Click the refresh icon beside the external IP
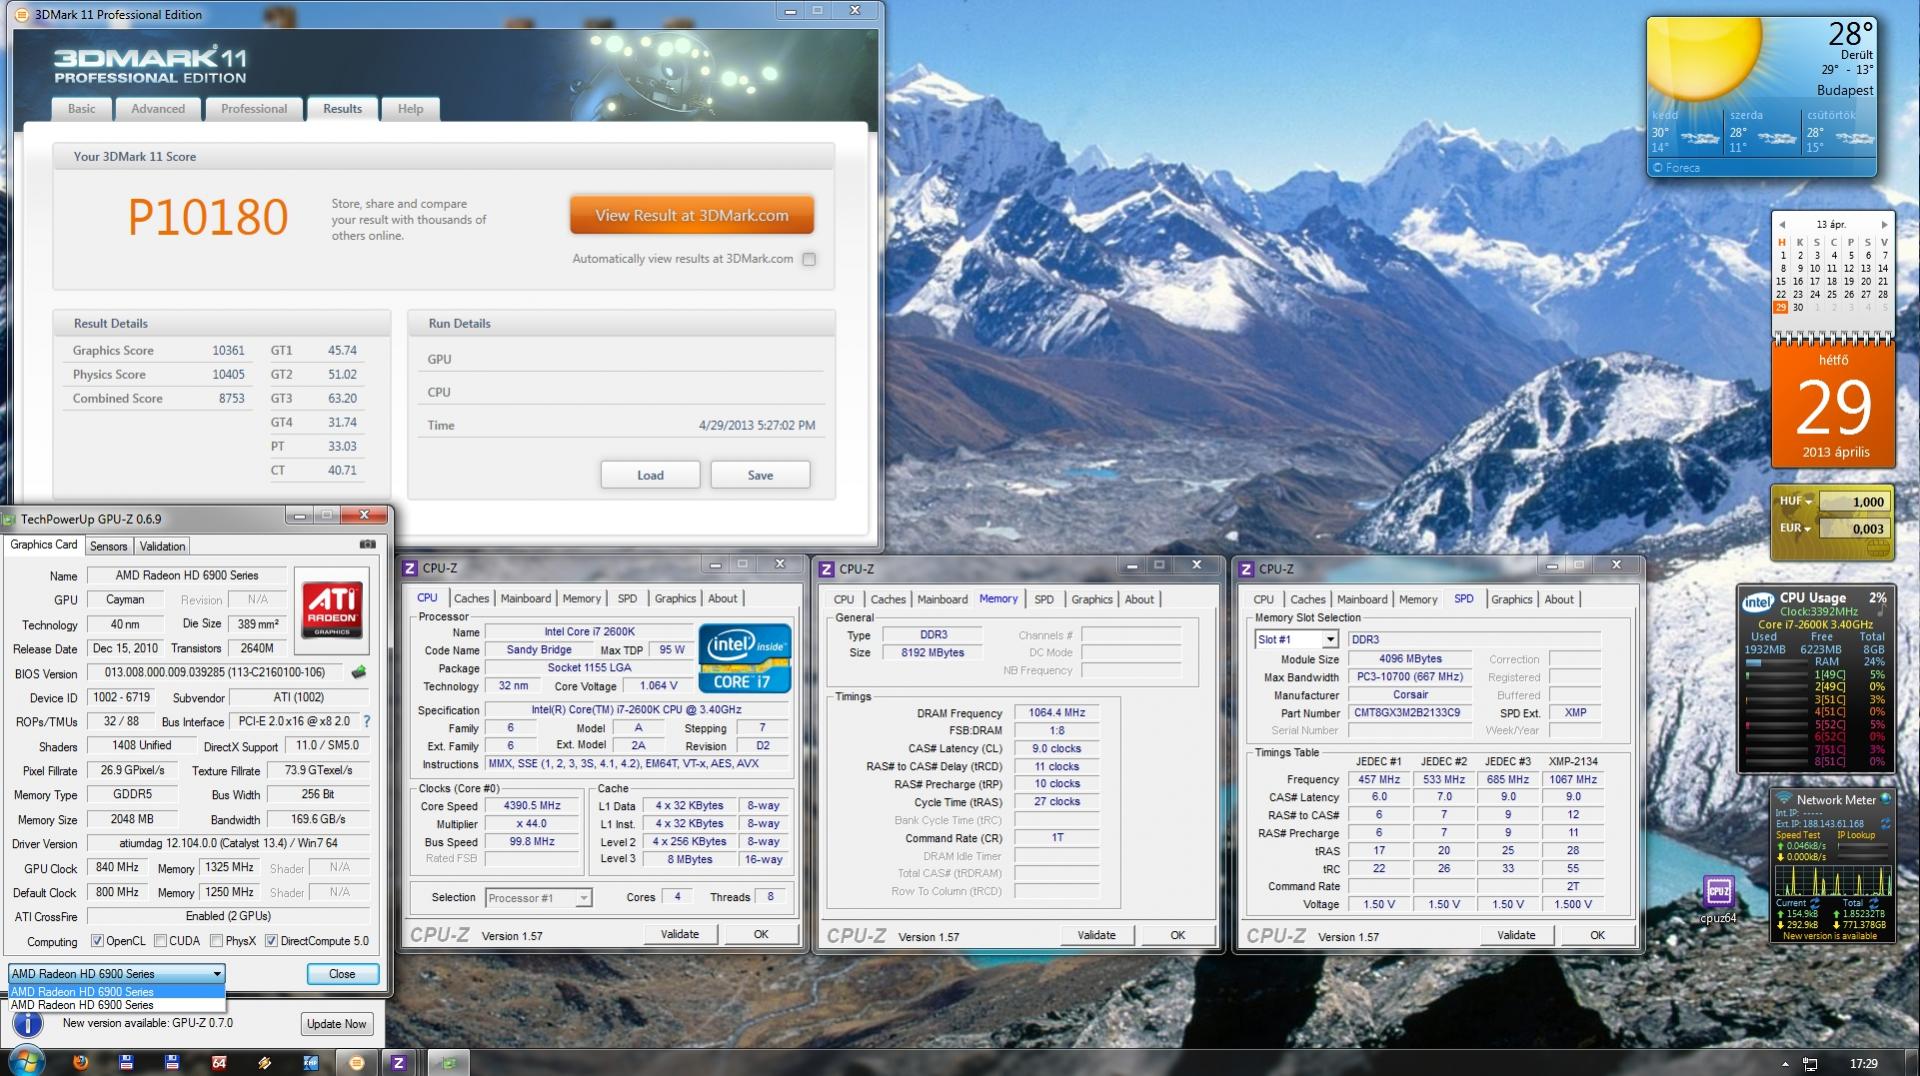 pos(1885,824)
